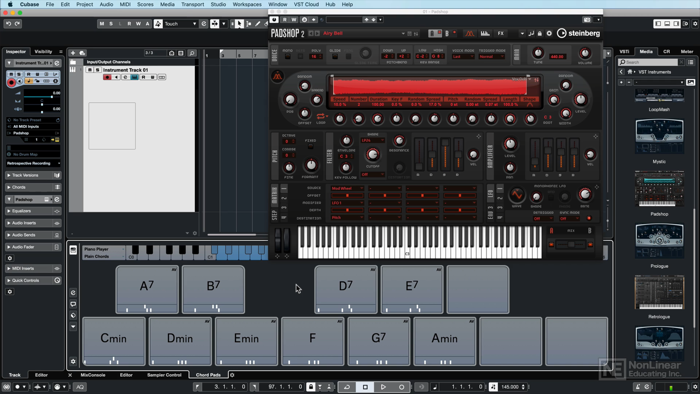Click Steinberg logo in Padshop header
700x394 pixels.
click(x=579, y=33)
